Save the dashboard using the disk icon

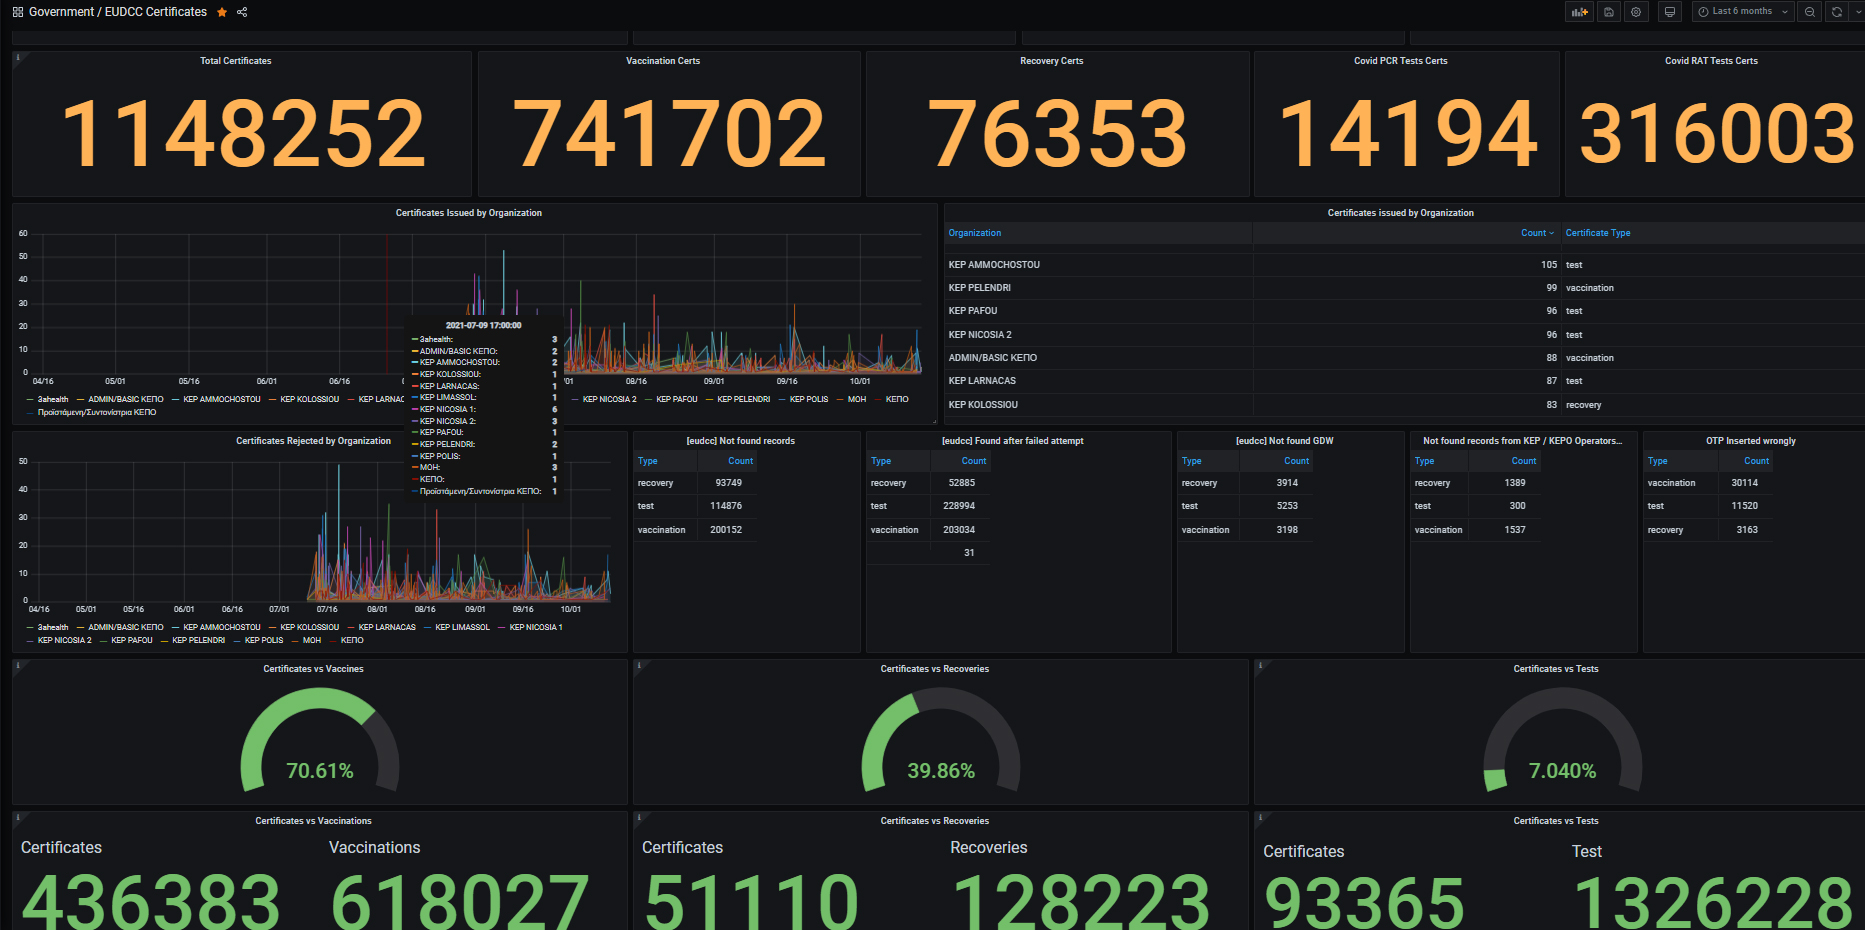tap(1608, 12)
